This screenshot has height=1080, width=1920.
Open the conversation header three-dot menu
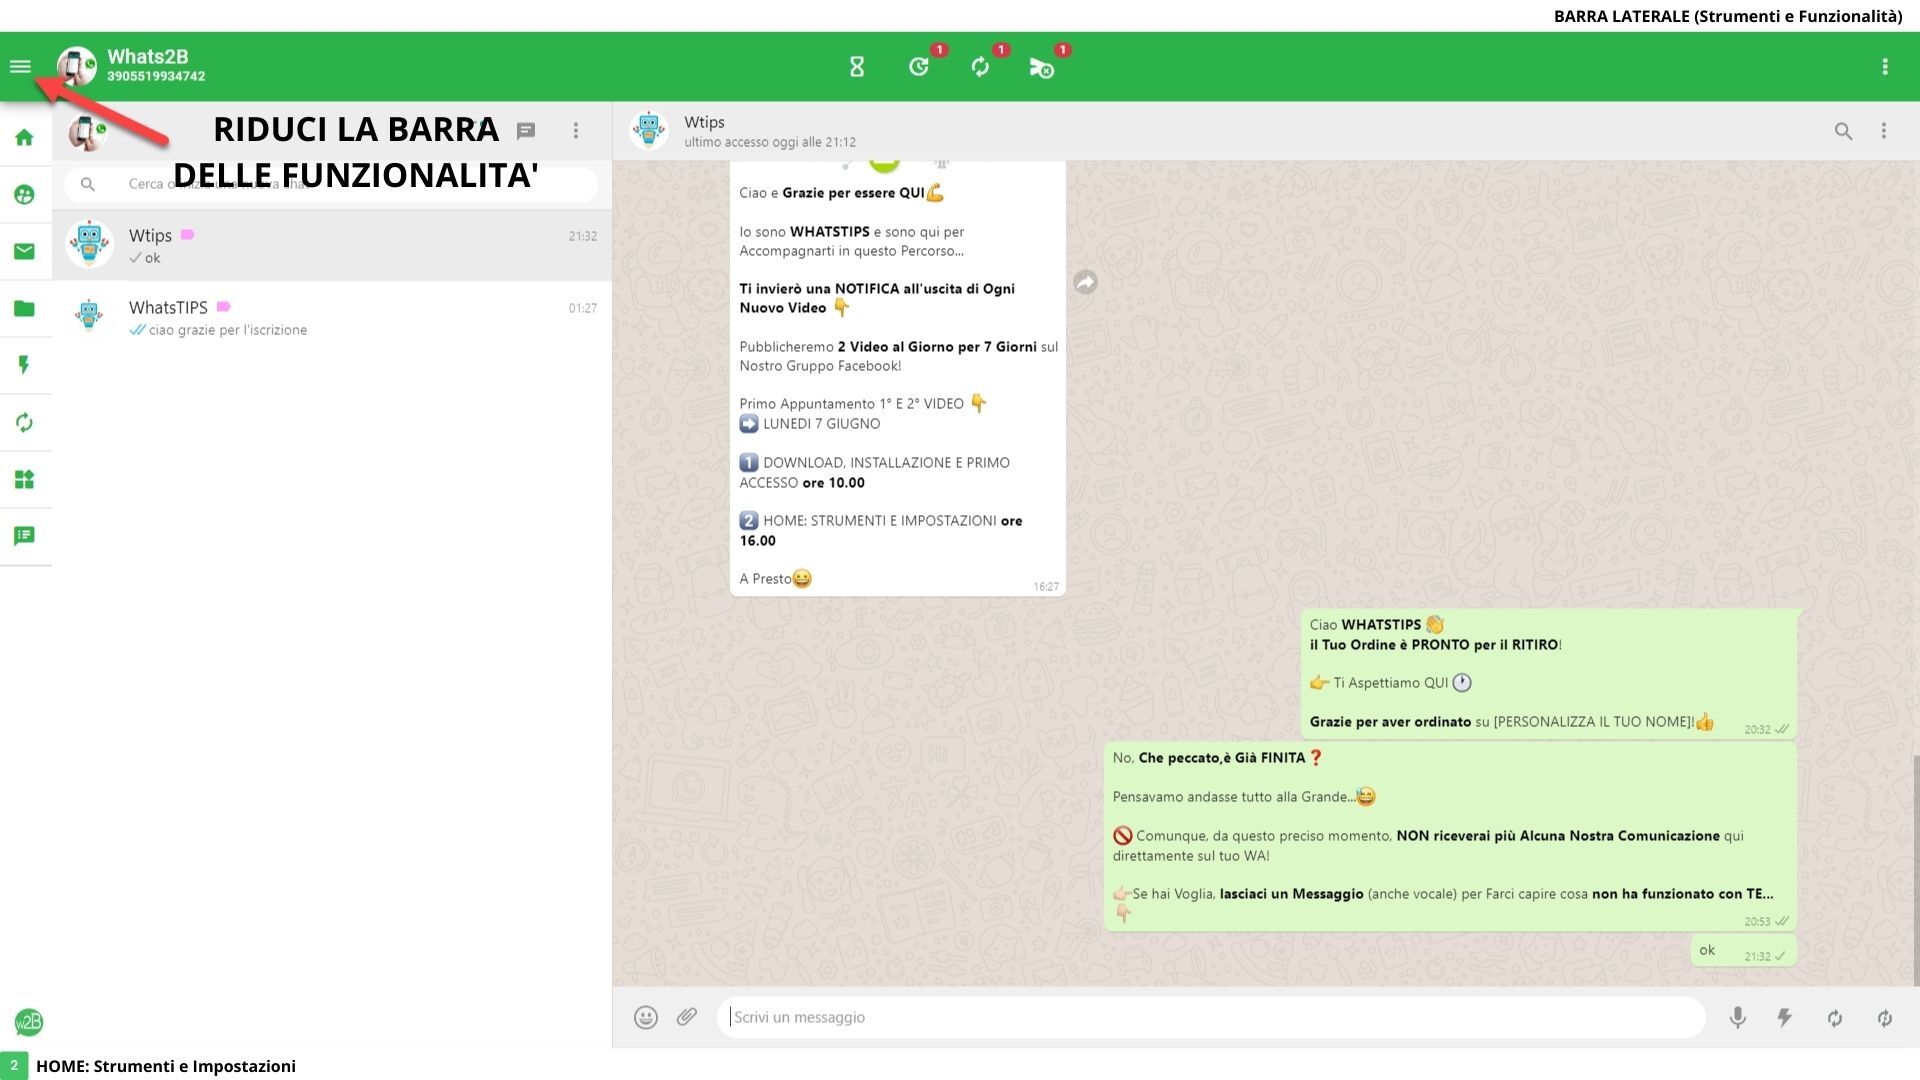[1884, 131]
